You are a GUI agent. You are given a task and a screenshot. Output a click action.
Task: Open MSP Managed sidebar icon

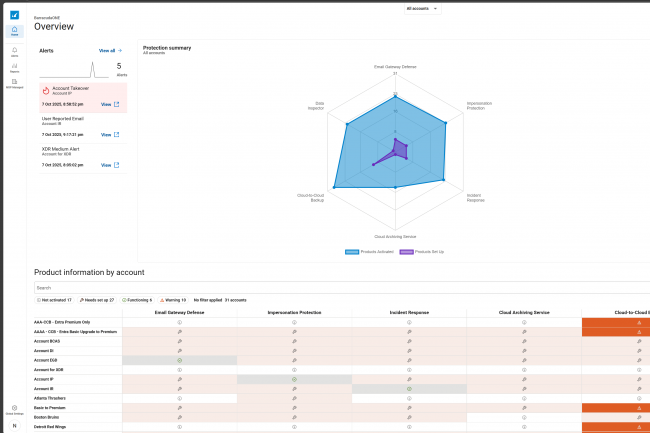point(14,83)
